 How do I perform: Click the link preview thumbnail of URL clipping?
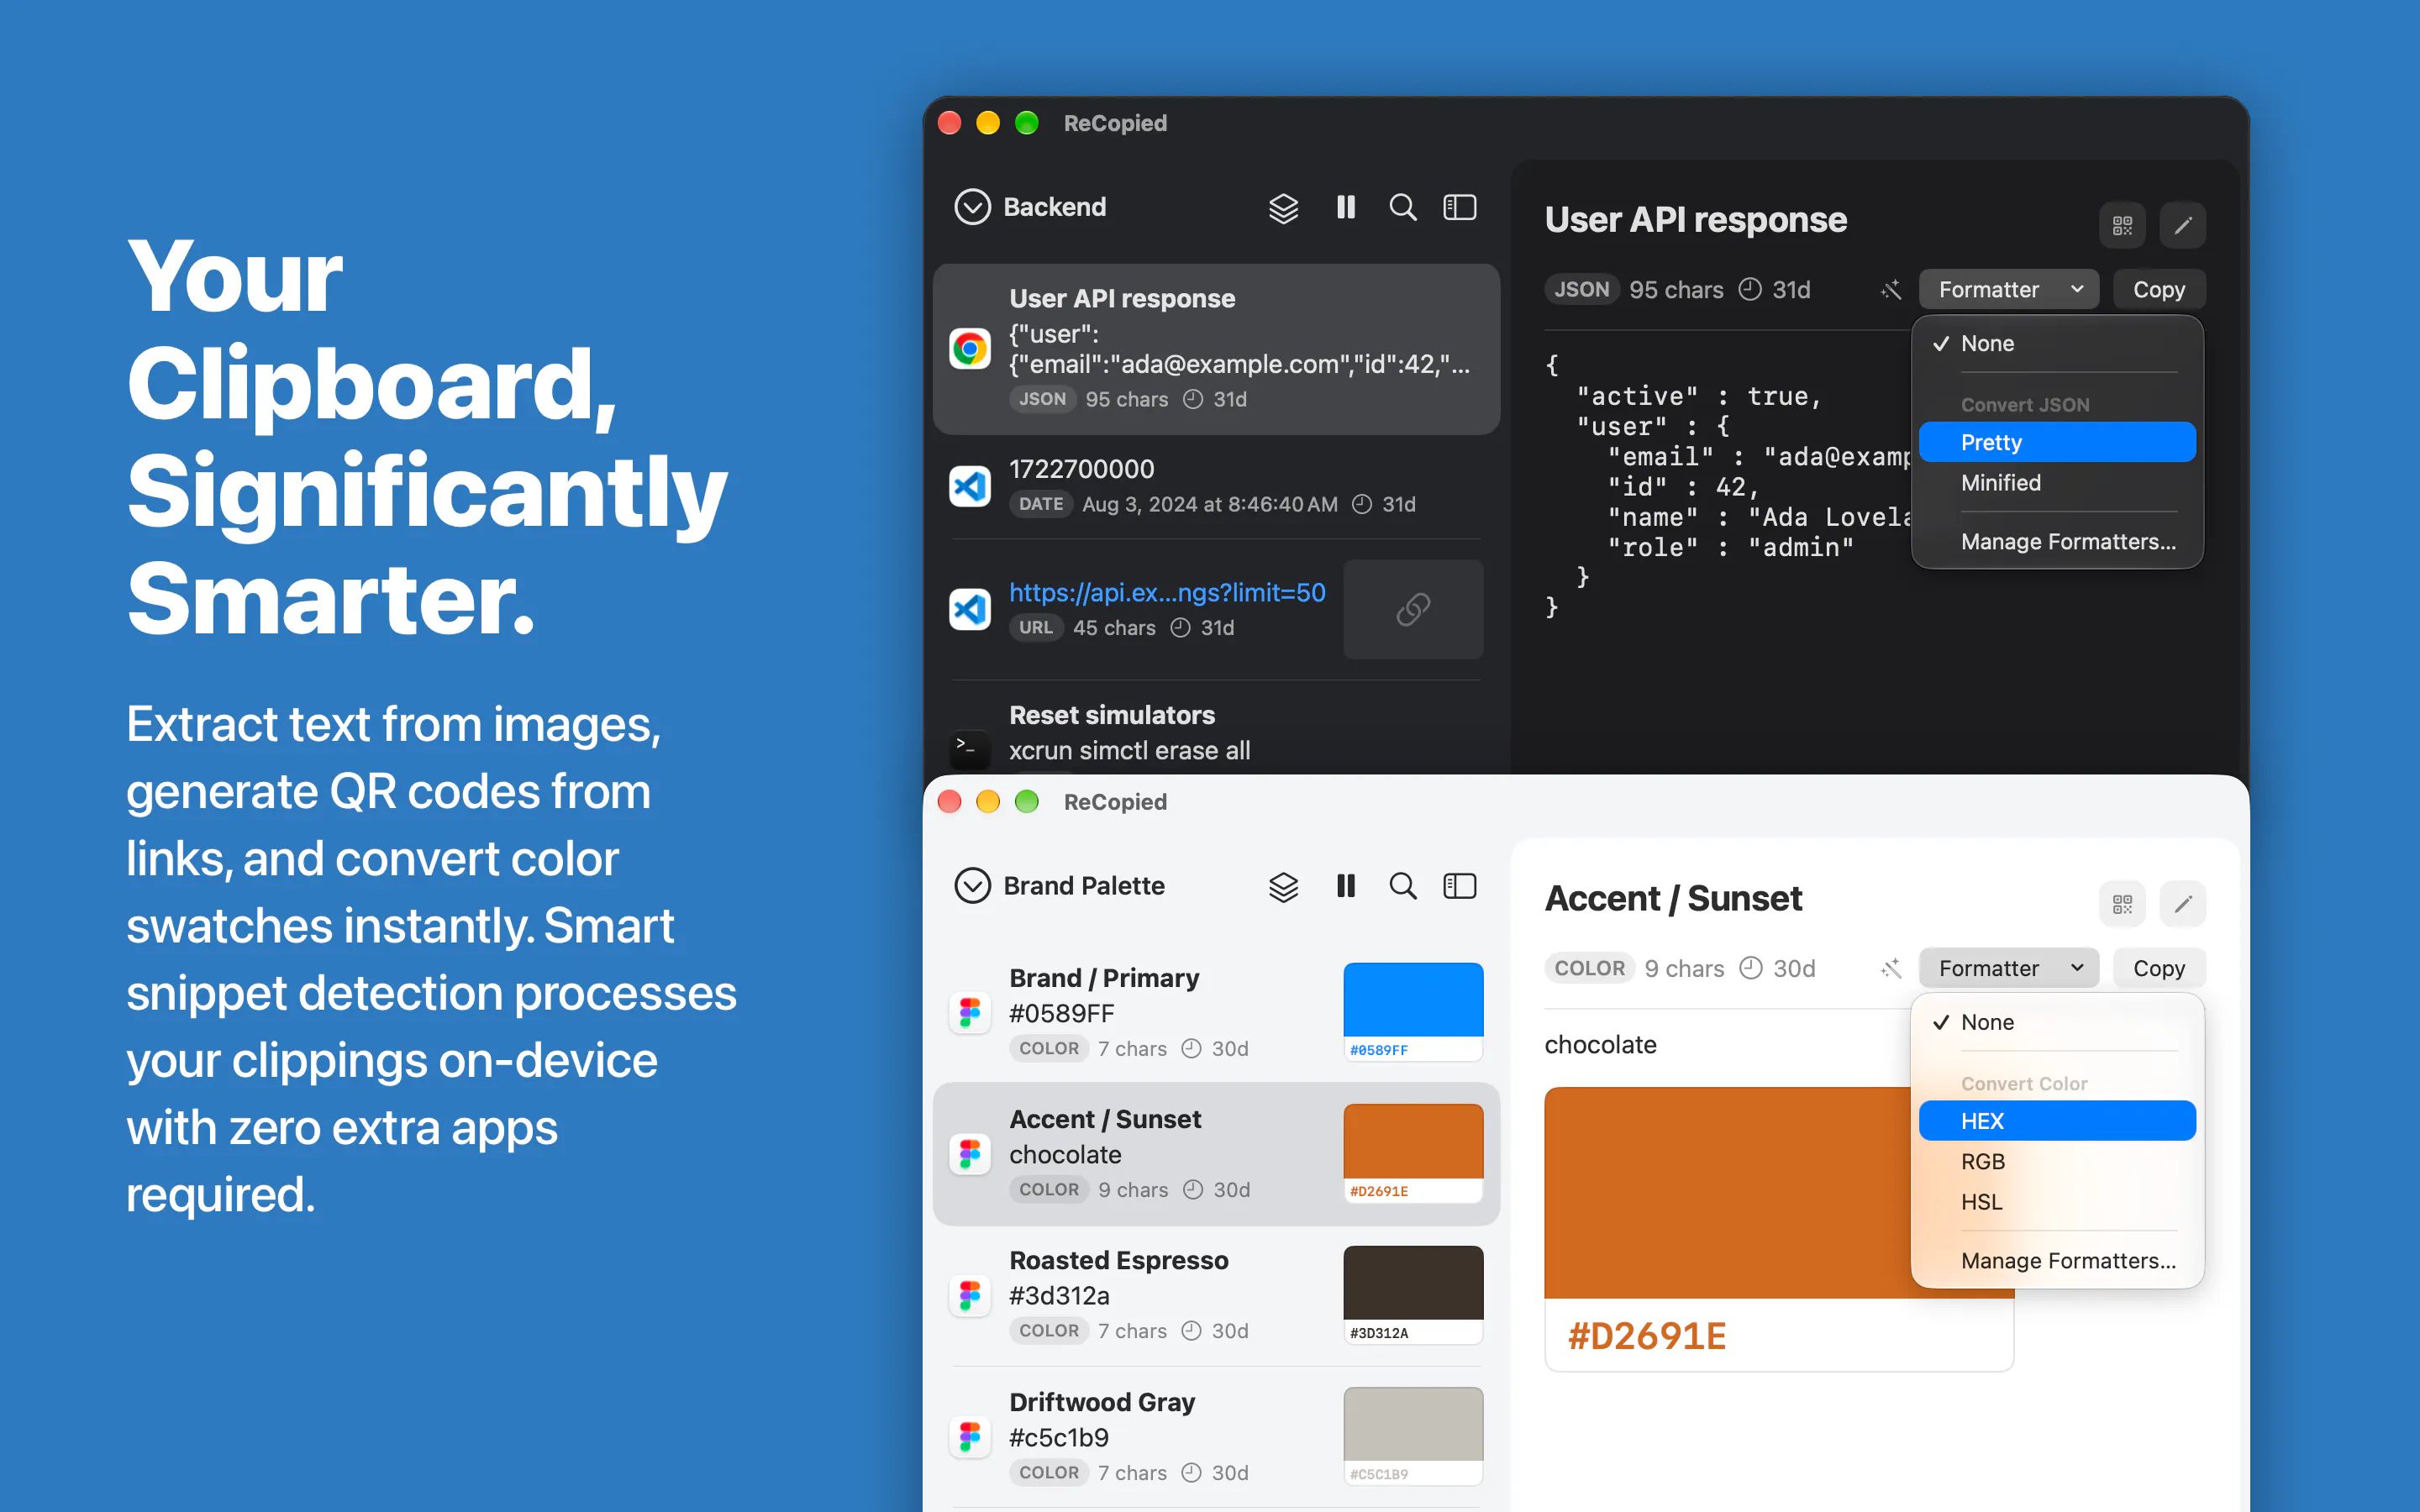click(x=1413, y=609)
